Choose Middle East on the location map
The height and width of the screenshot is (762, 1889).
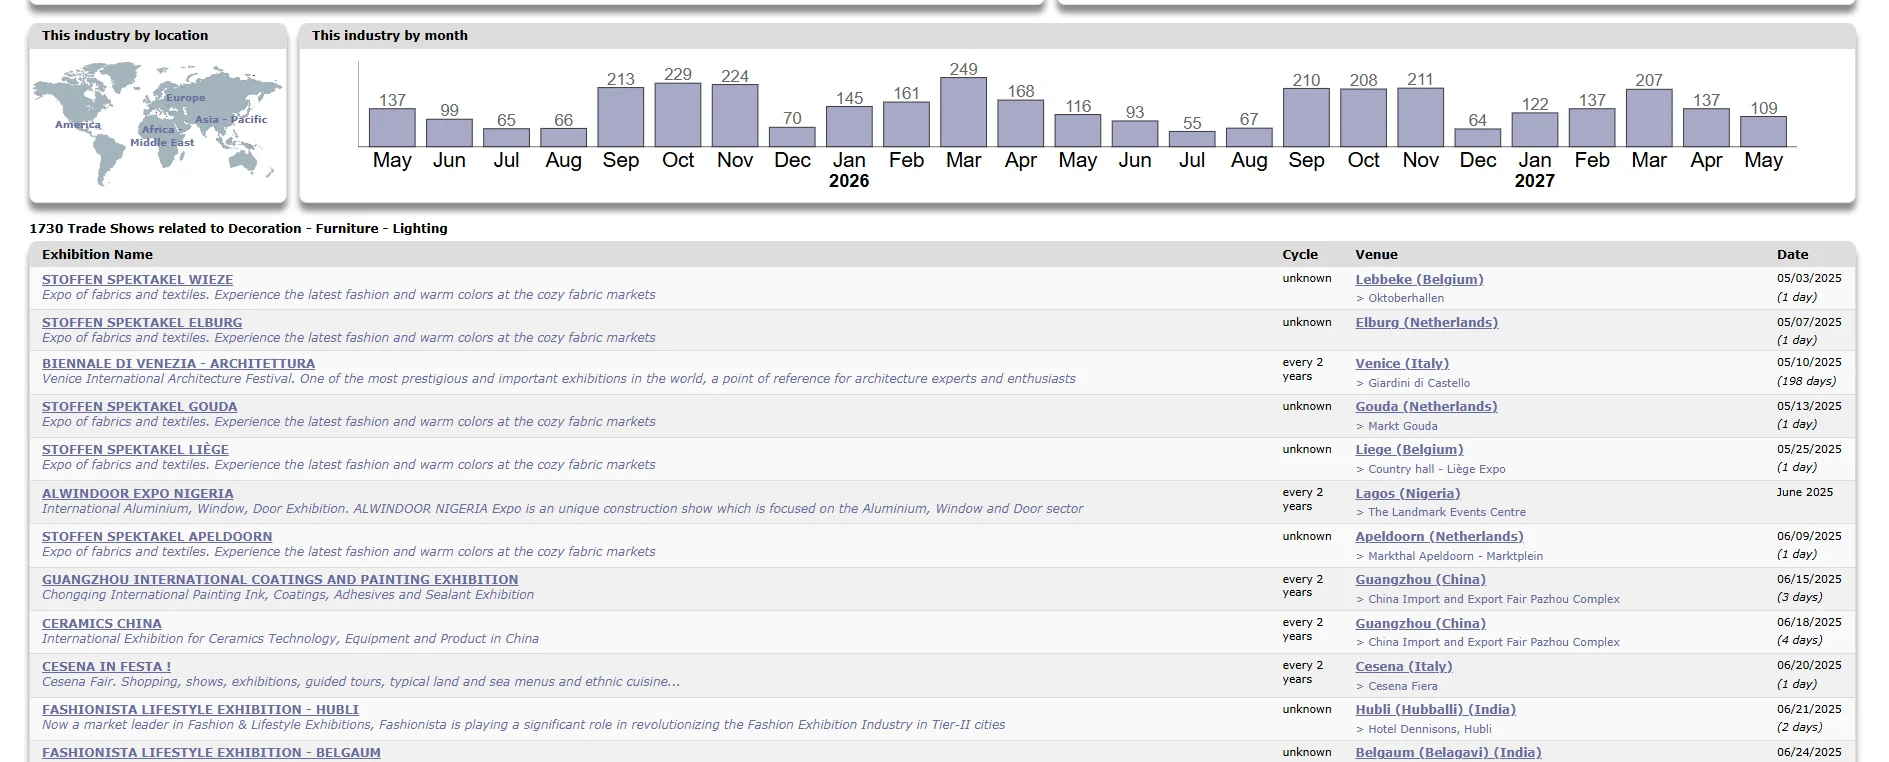coord(162,142)
